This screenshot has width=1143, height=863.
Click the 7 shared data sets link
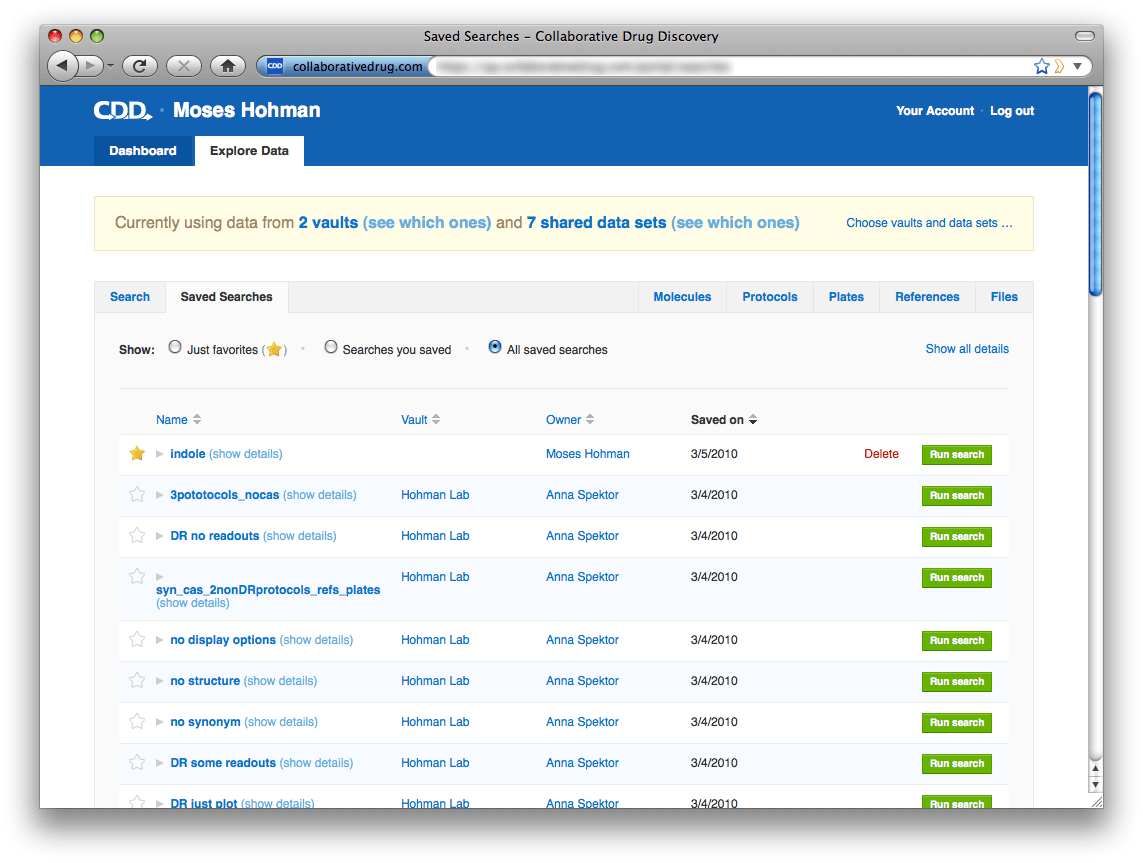point(596,222)
